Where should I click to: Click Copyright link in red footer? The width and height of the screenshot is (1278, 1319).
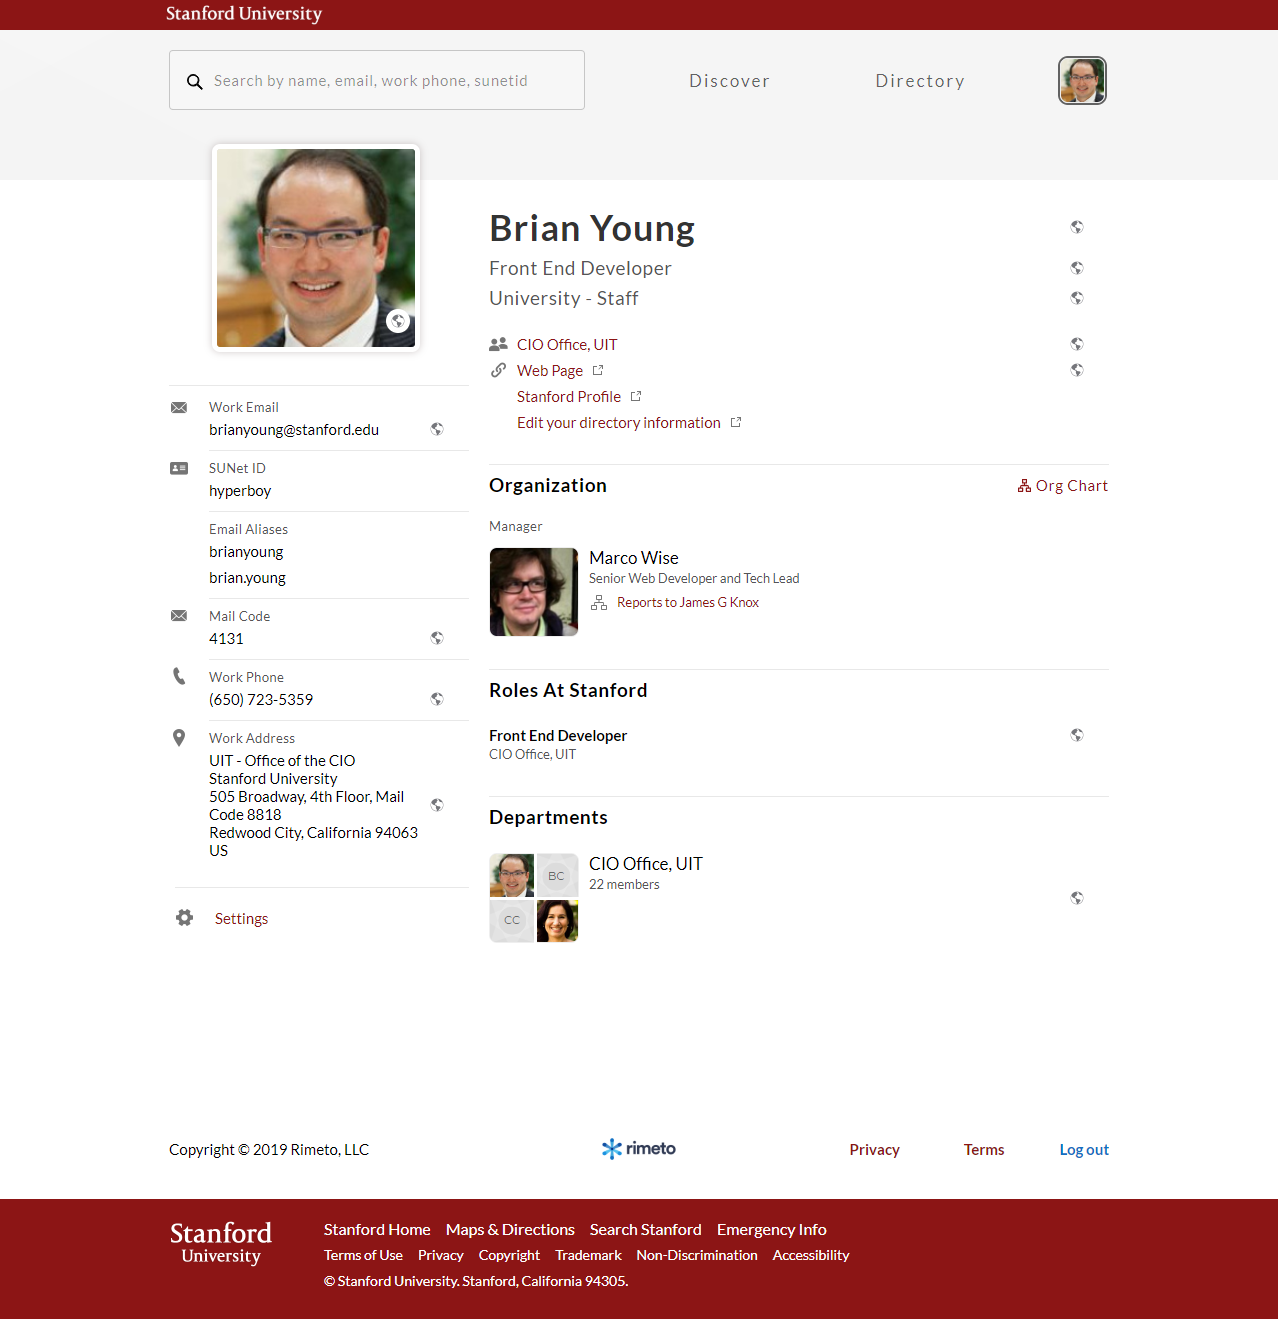[x=509, y=1255]
